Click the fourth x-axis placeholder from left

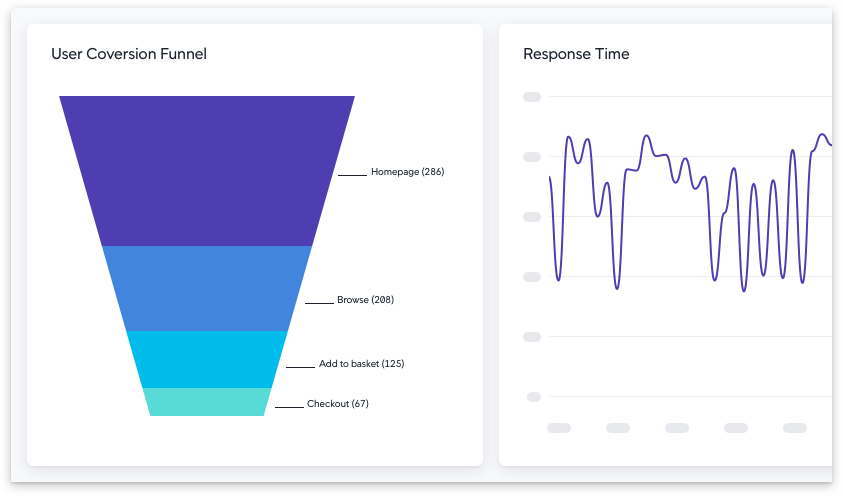[736, 428]
